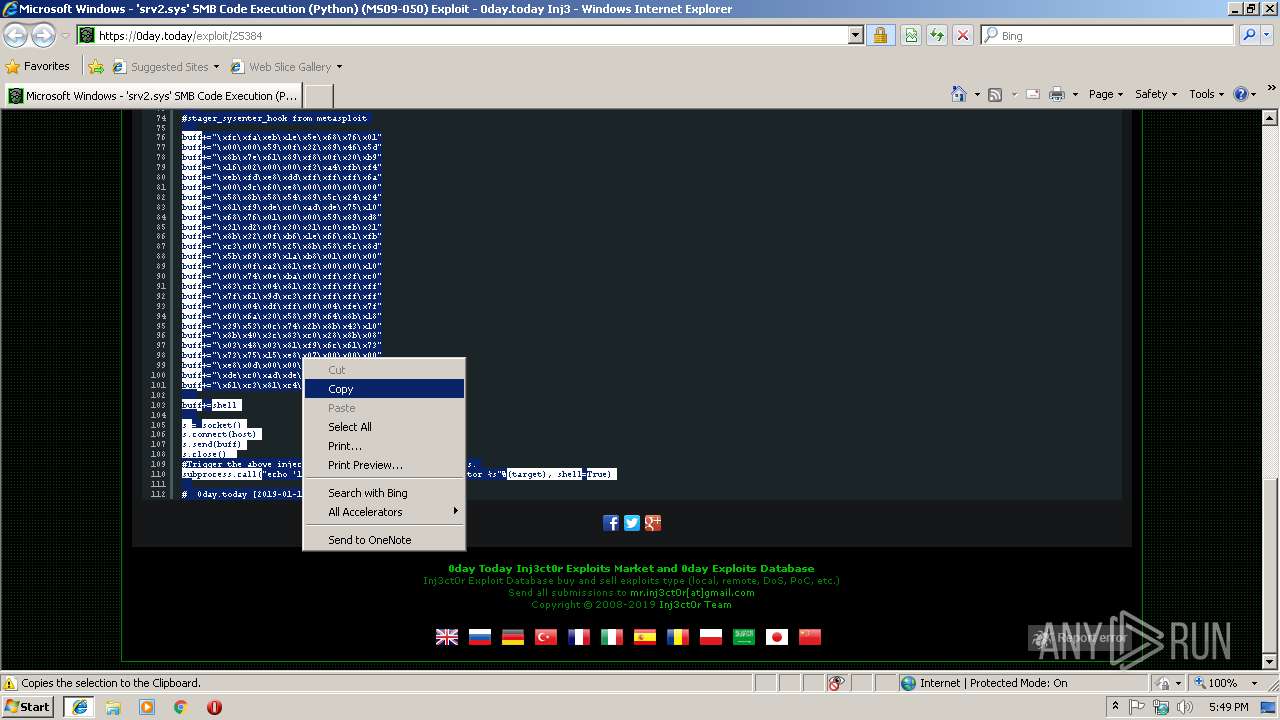
Task: Click the Back navigation arrow
Action: point(16,35)
